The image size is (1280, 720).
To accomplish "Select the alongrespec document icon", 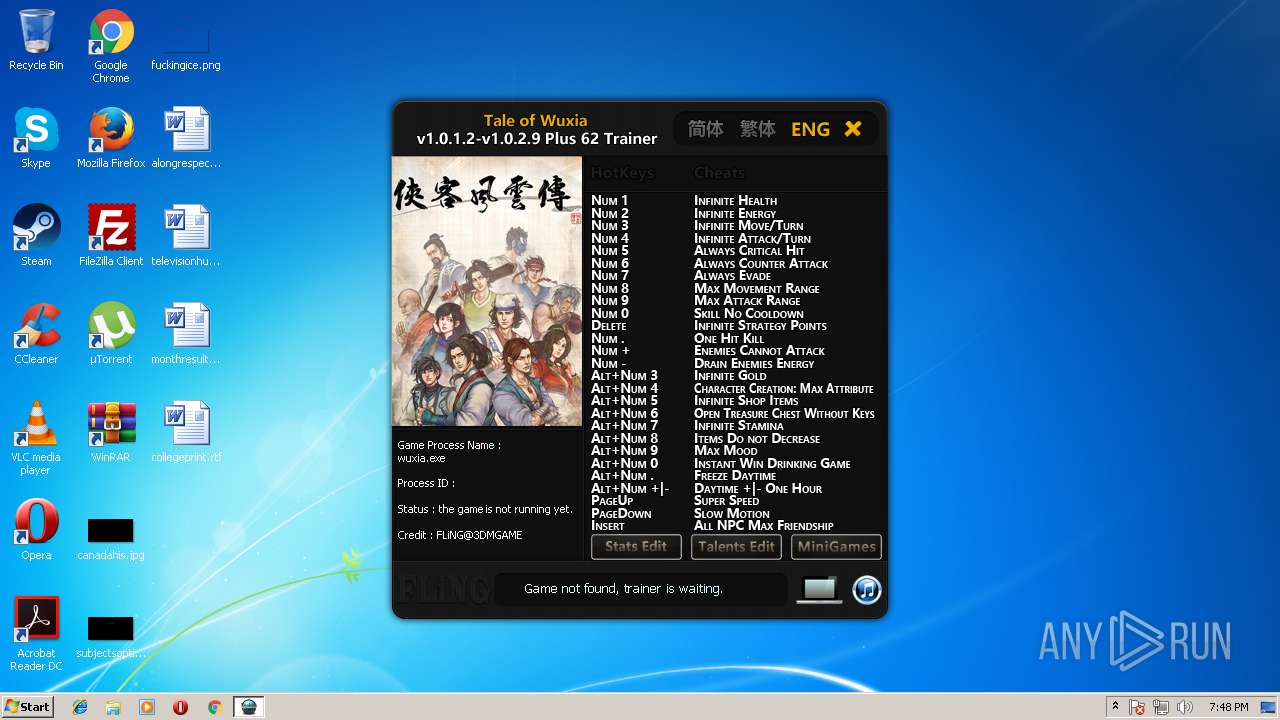I will pyautogui.click(x=186, y=138).
